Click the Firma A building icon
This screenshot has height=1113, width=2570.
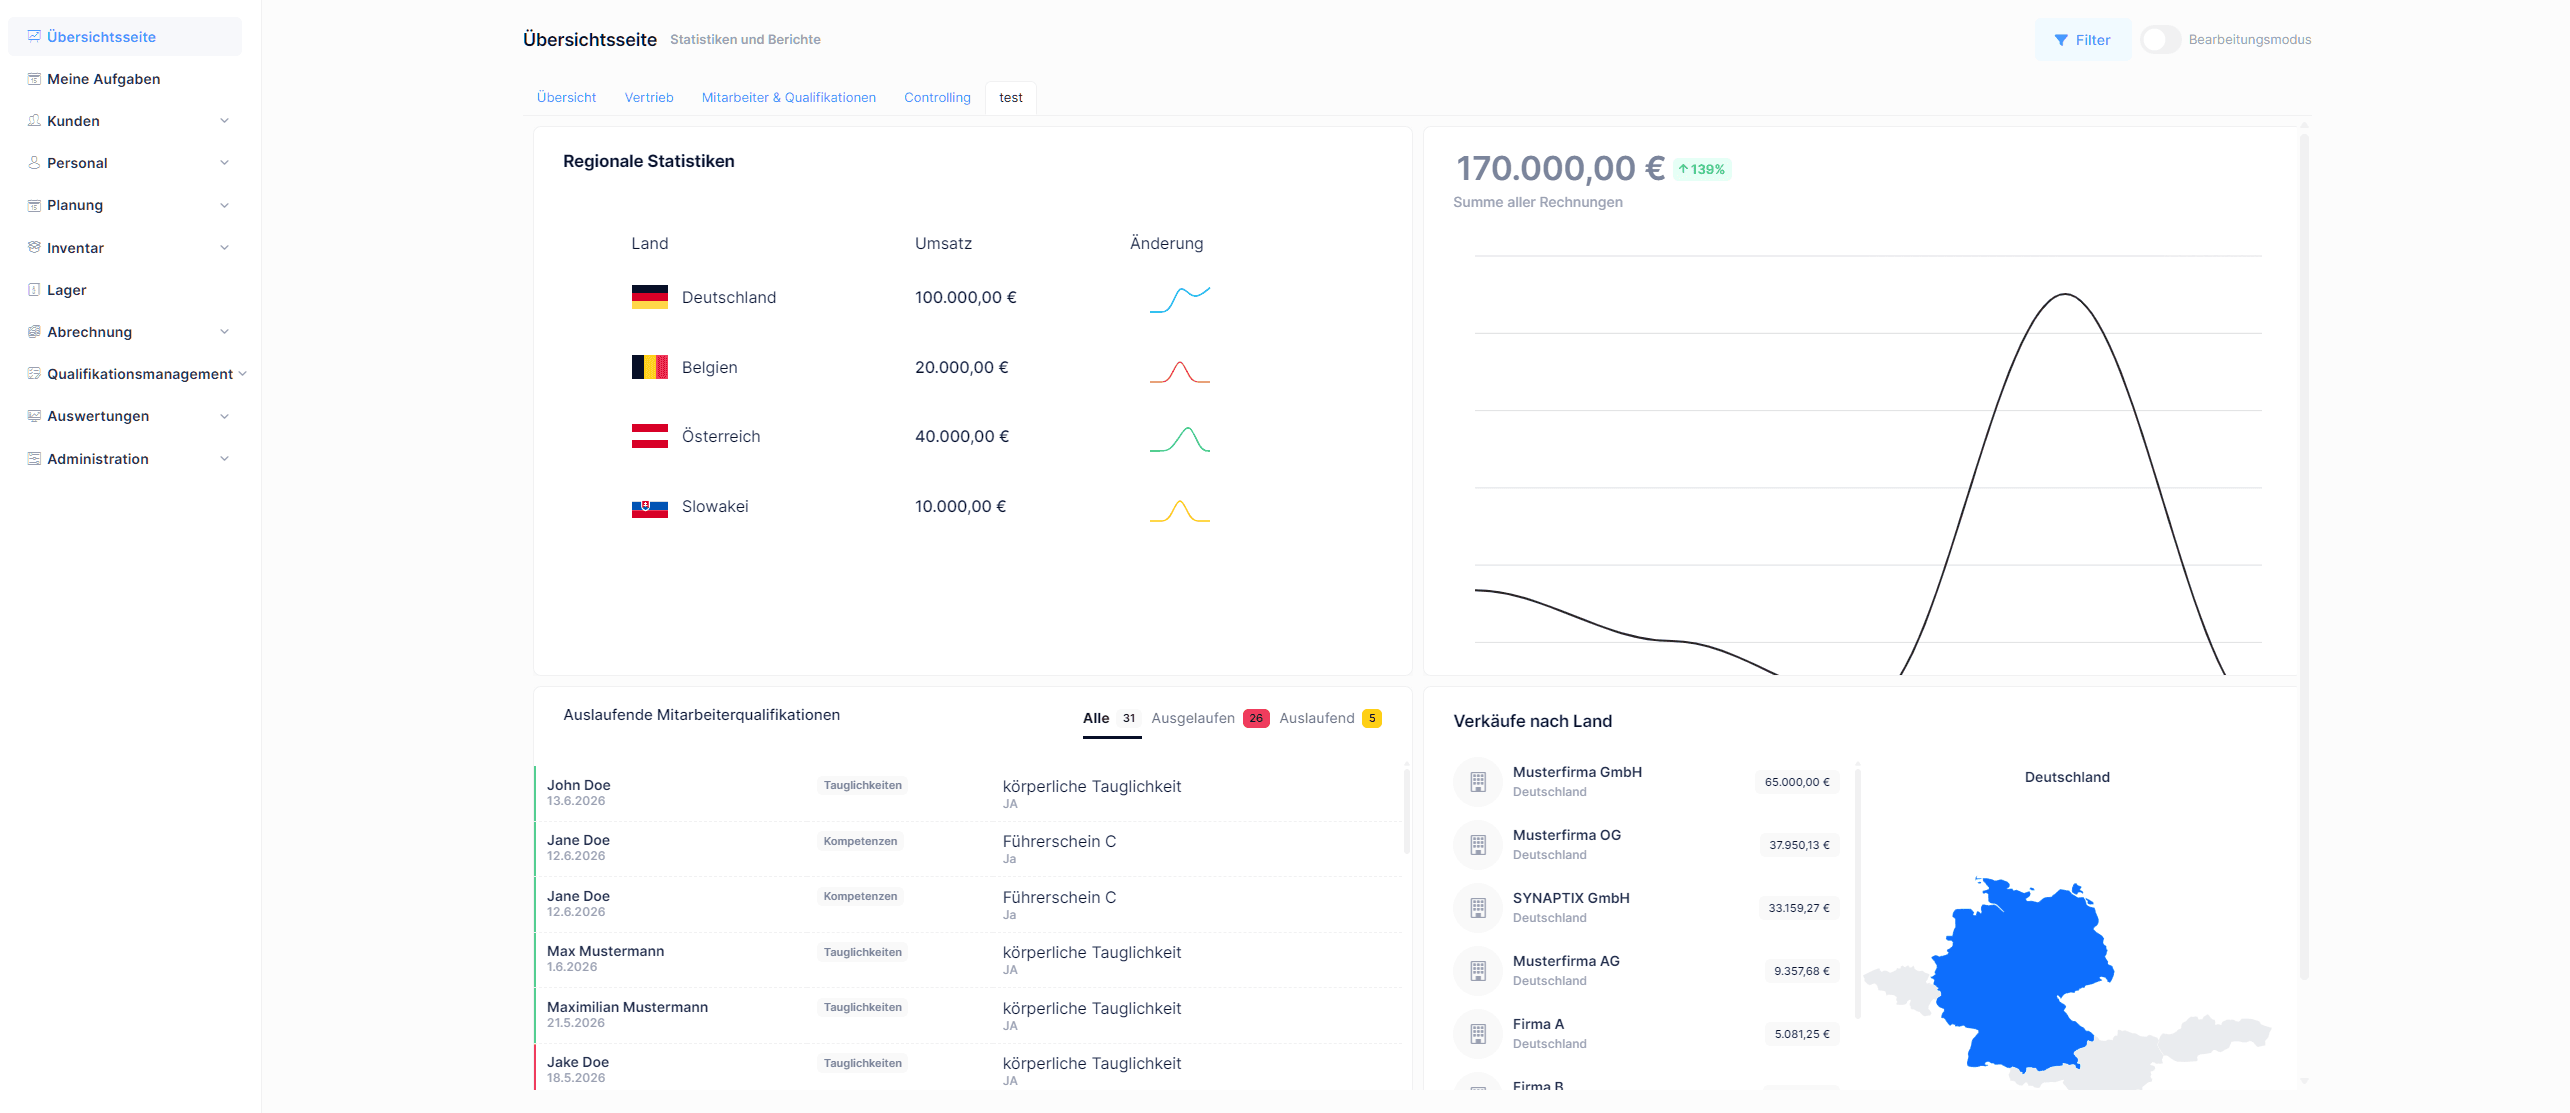pyautogui.click(x=1478, y=1034)
